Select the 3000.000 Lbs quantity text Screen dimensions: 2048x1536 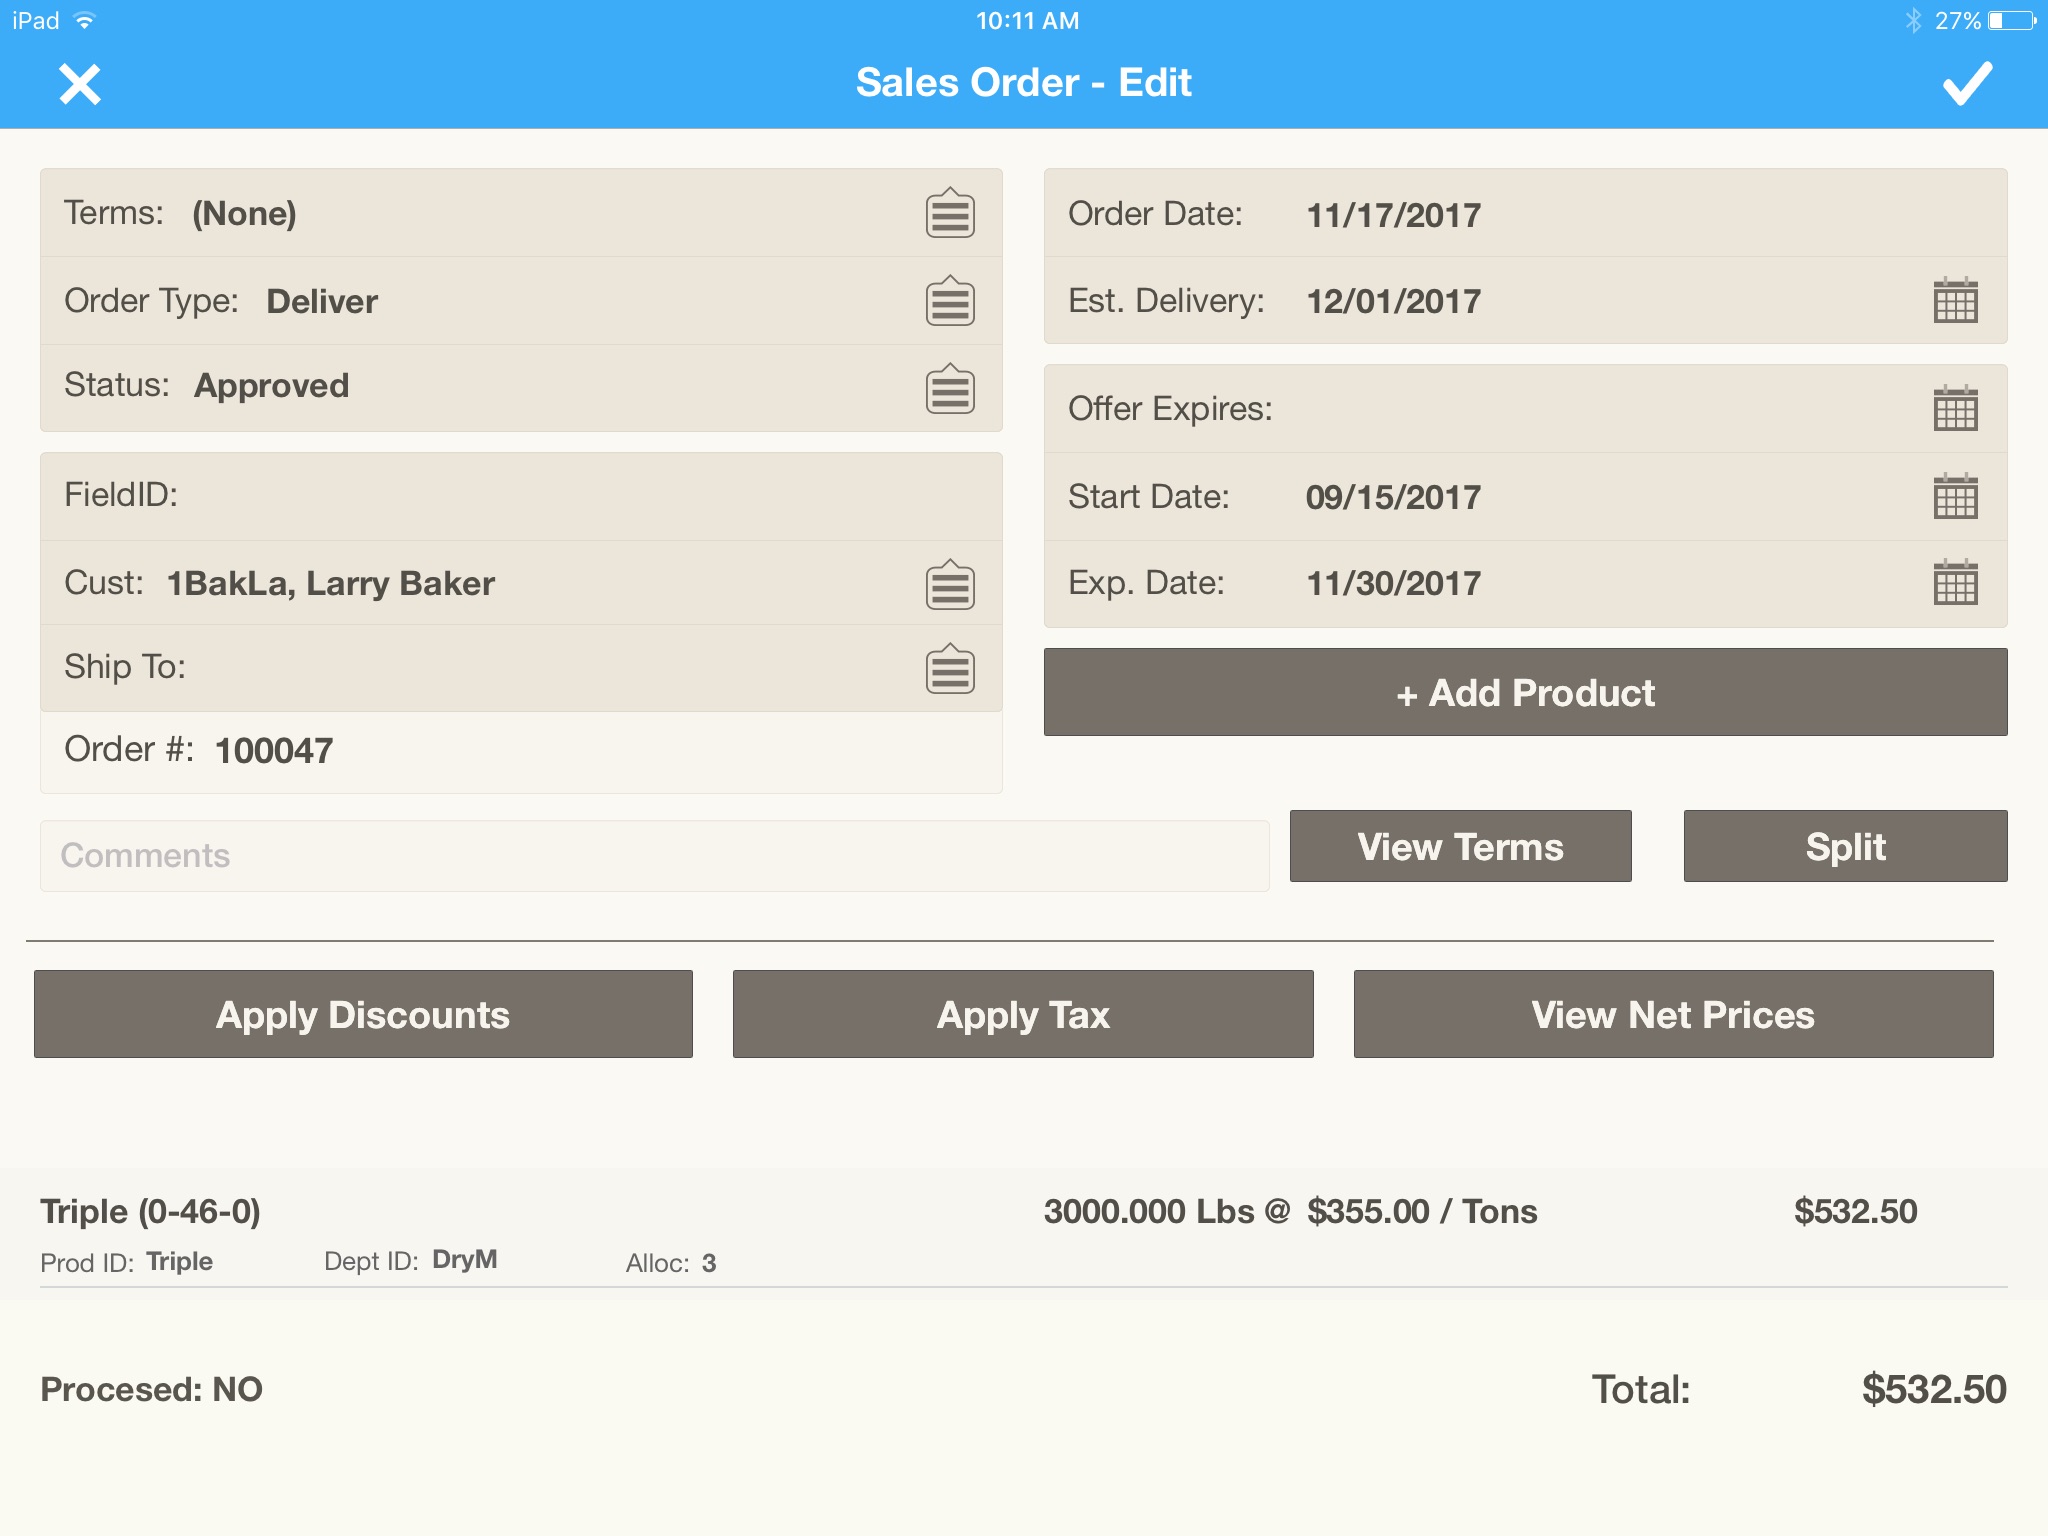pyautogui.click(x=1149, y=1211)
